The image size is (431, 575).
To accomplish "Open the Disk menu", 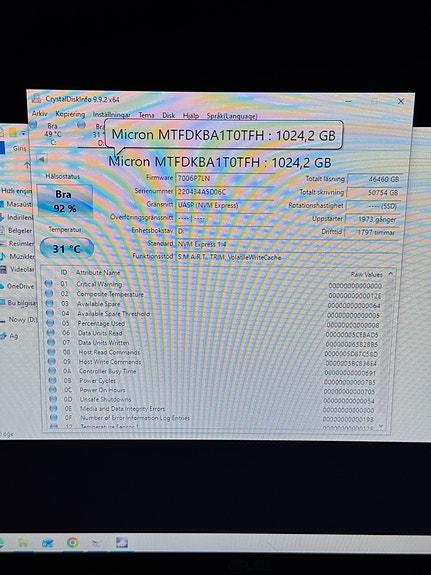I will [168, 115].
